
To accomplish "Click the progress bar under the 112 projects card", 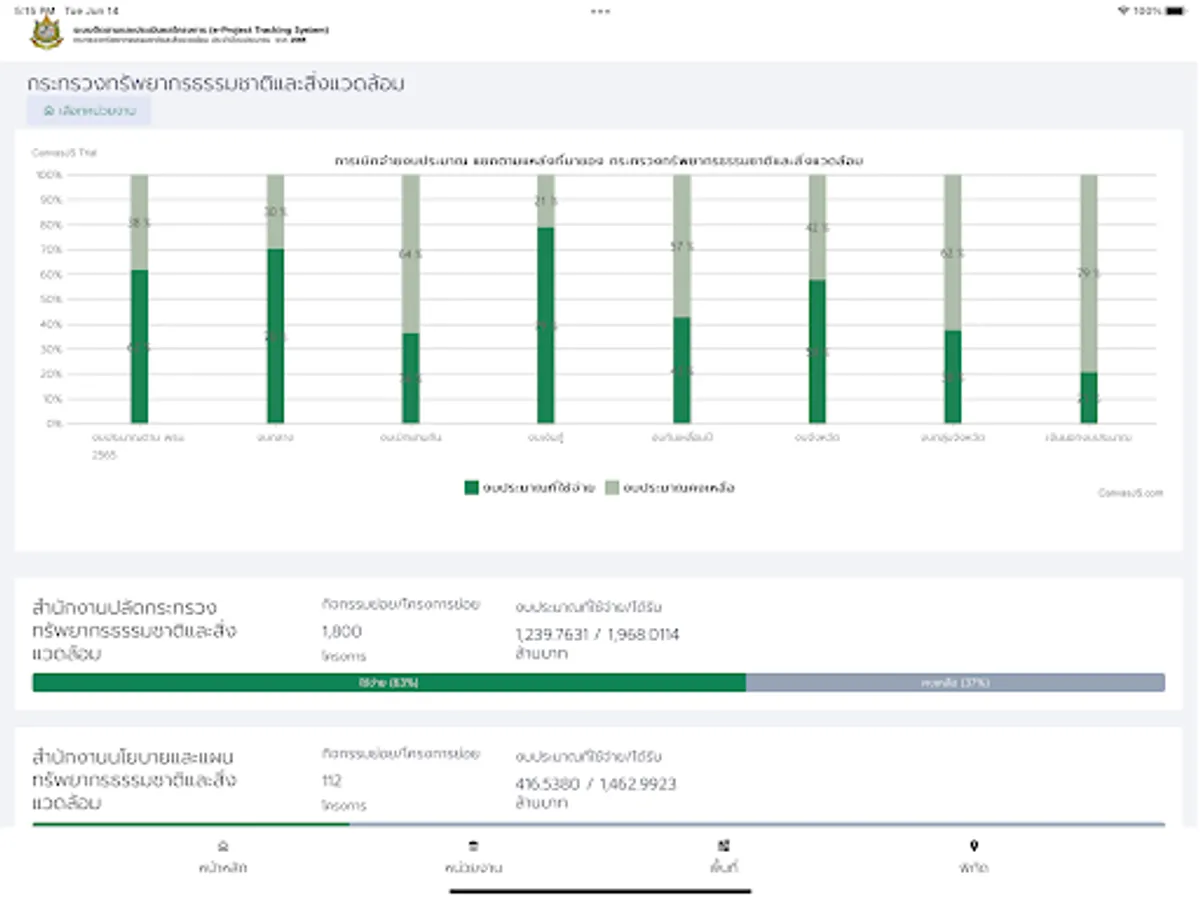I will click(598, 825).
